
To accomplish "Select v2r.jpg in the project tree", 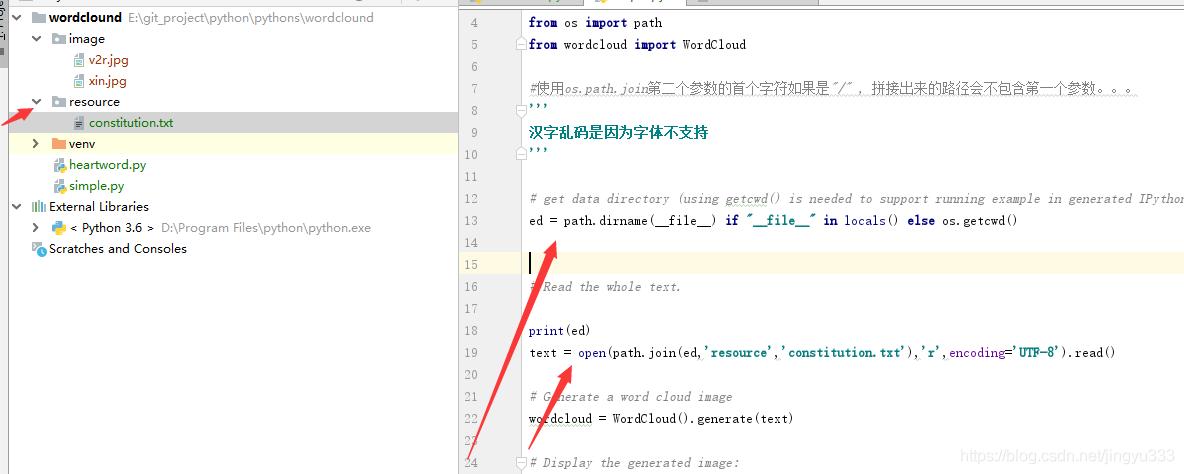I will click(x=109, y=60).
